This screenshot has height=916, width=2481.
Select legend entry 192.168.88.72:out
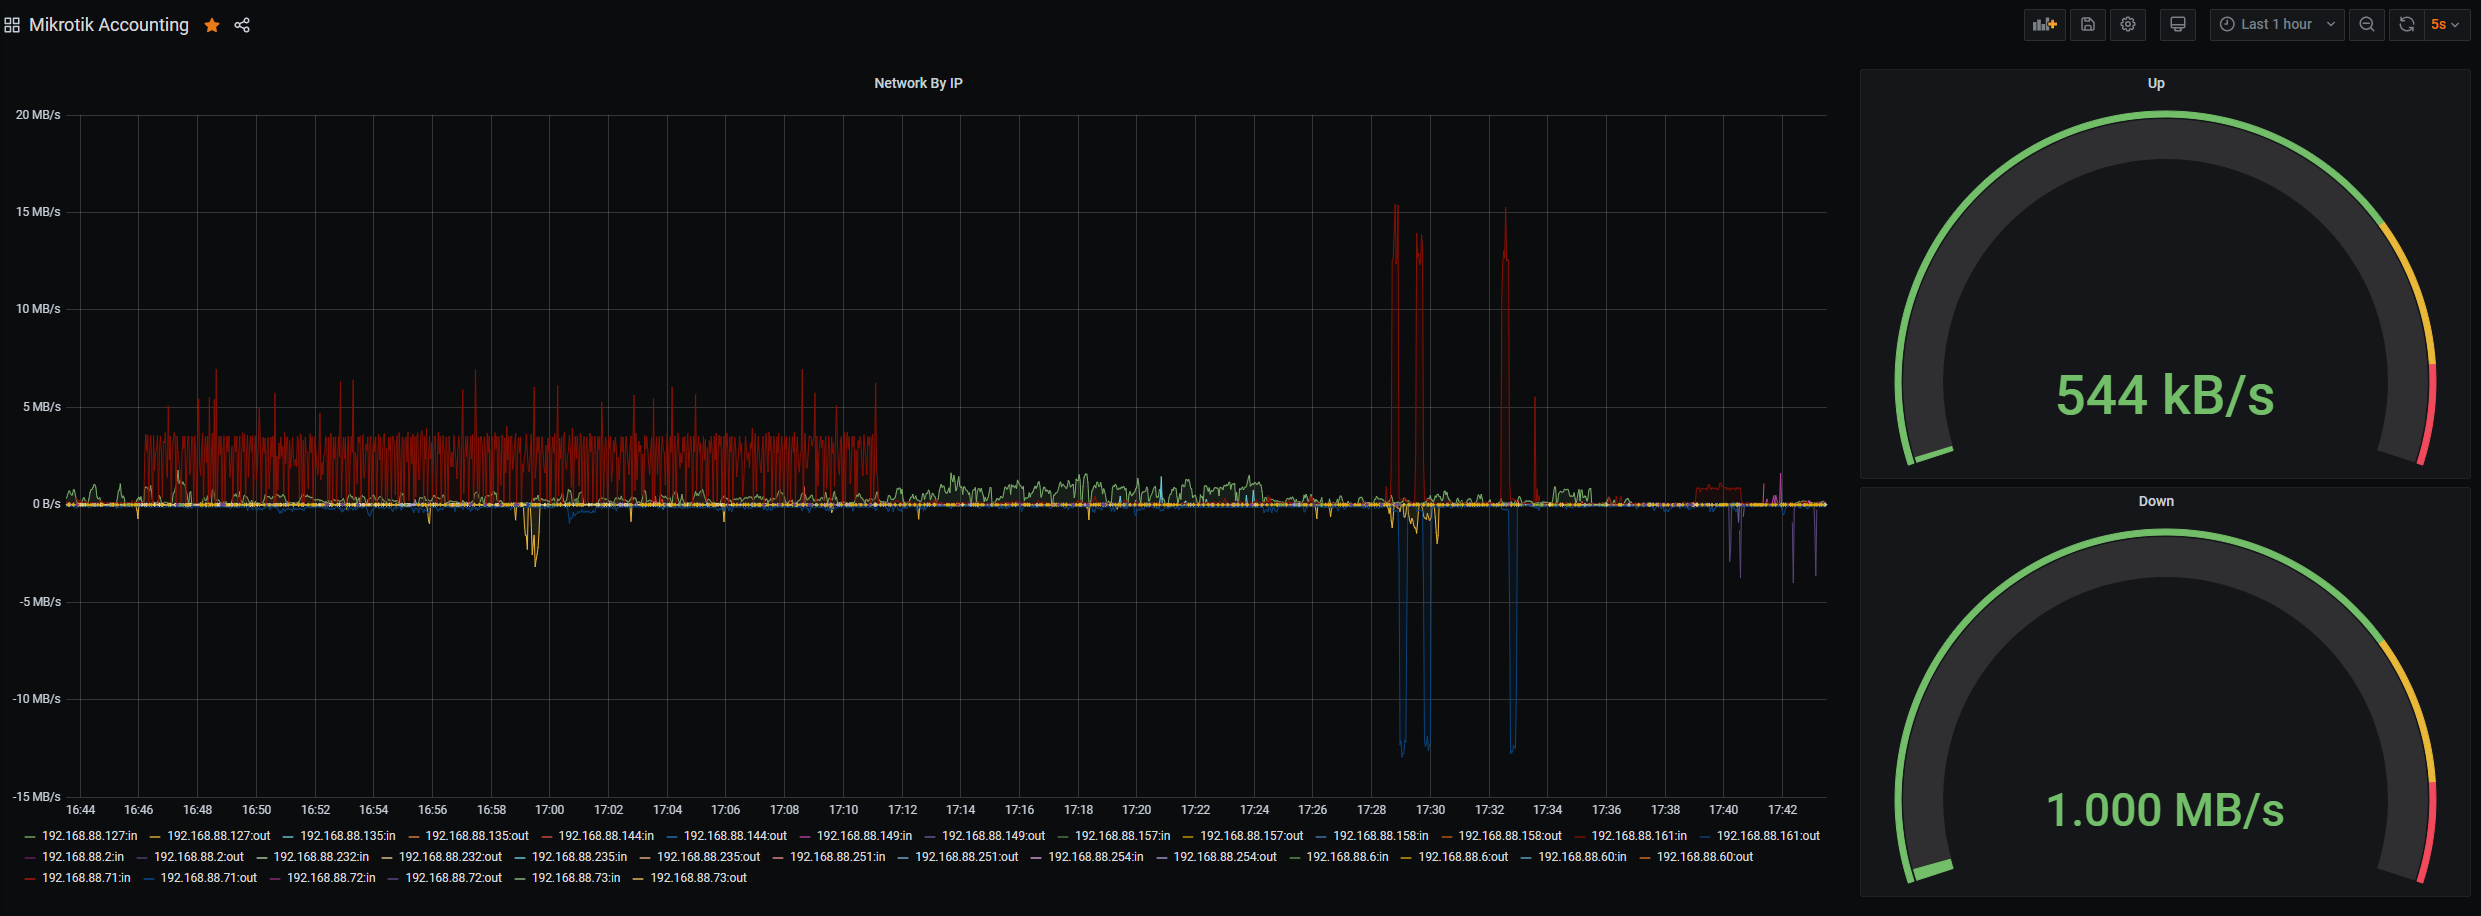453,878
